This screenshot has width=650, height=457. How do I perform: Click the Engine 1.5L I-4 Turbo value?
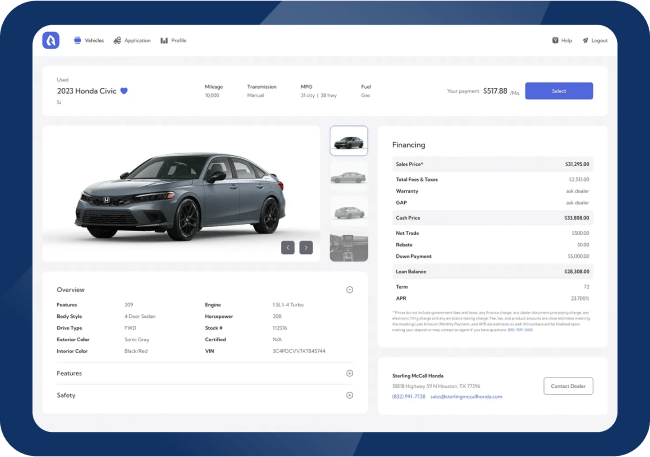[x=288, y=304]
